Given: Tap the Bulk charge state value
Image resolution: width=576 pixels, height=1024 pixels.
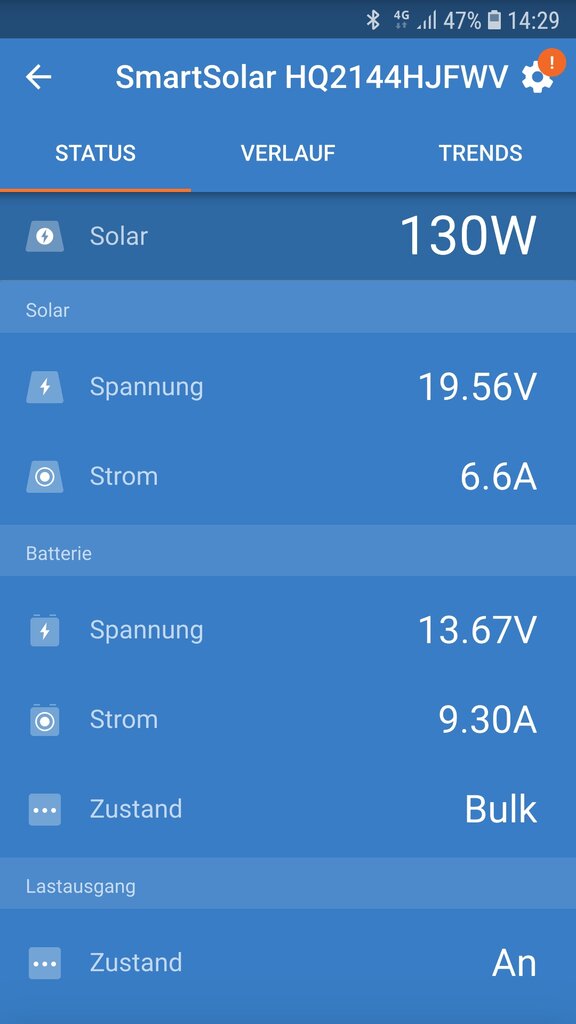Looking at the screenshot, I should [x=501, y=809].
